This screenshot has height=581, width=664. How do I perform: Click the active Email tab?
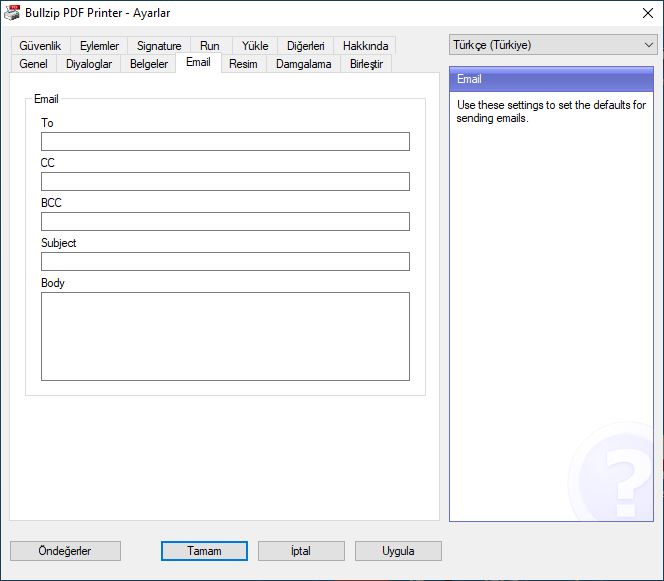pyautogui.click(x=198, y=63)
